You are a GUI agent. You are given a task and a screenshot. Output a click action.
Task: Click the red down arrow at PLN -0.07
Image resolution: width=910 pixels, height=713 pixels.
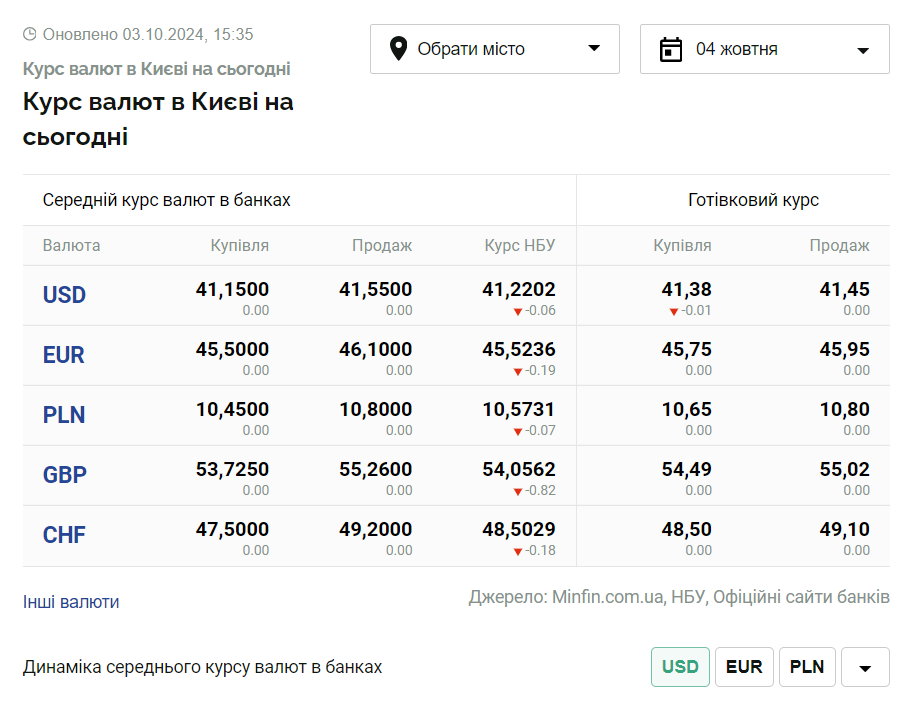pyautogui.click(x=518, y=432)
